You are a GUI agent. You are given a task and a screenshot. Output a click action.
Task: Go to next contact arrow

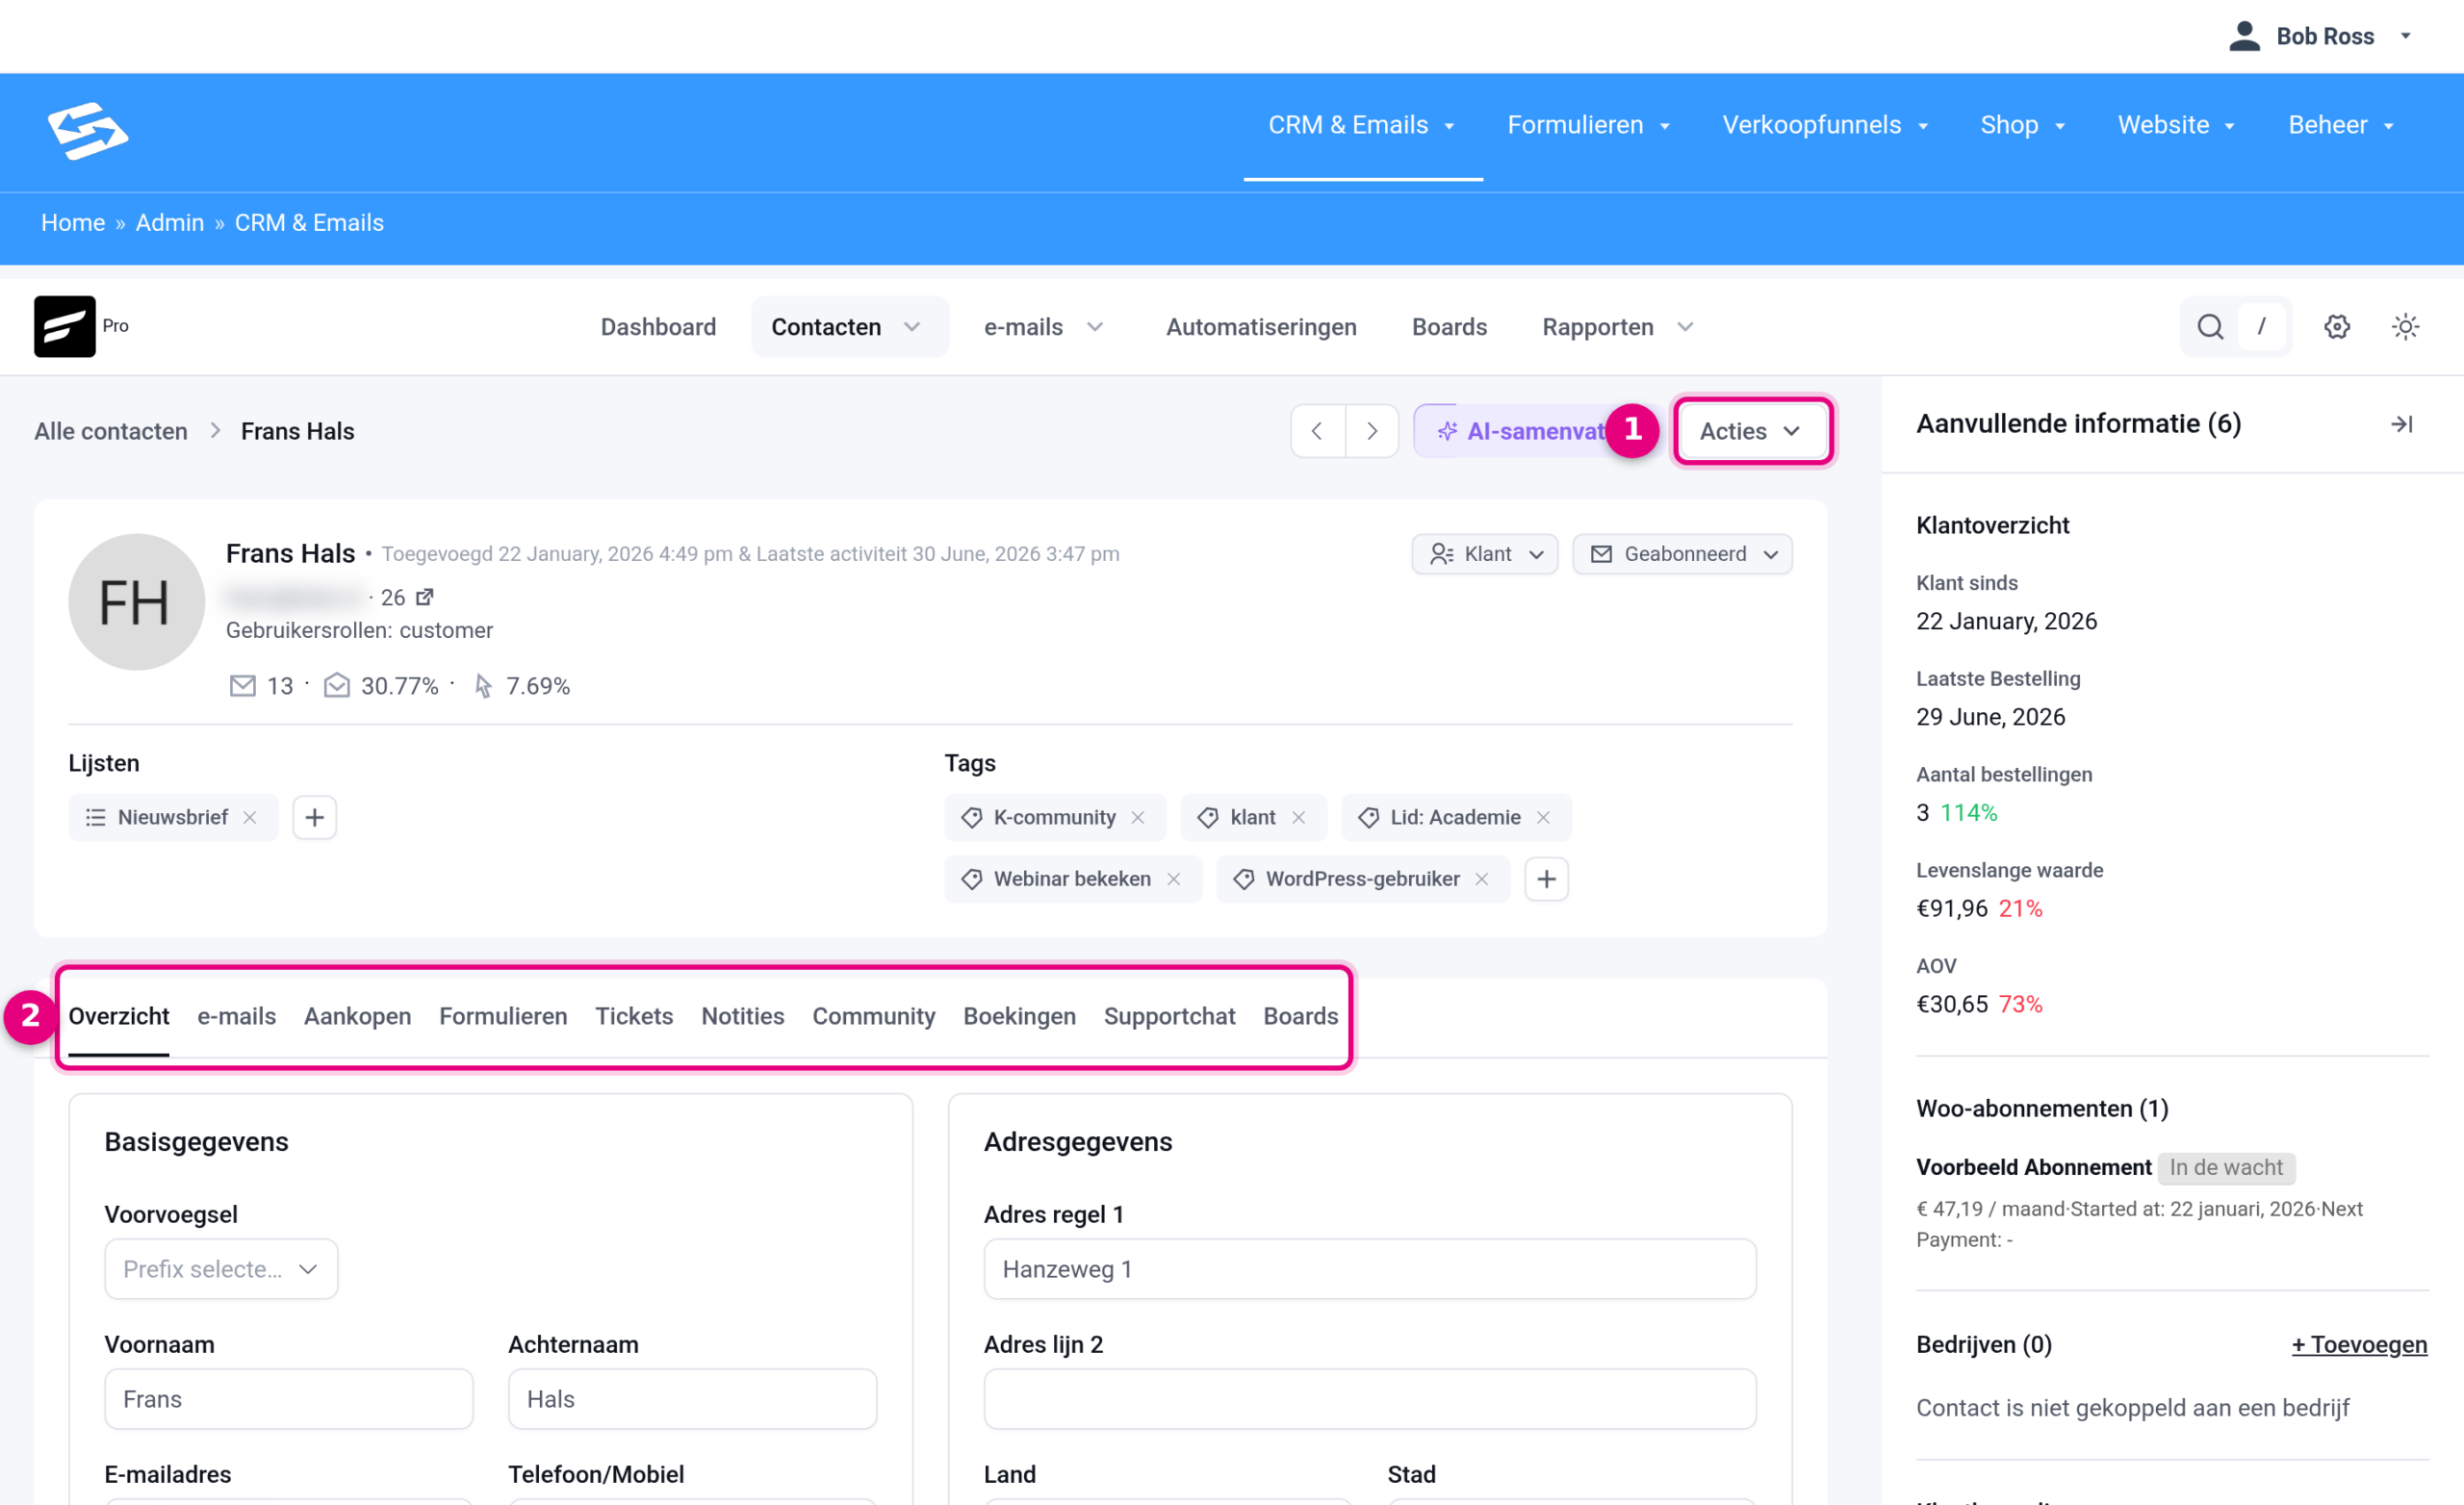pos(1372,431)
